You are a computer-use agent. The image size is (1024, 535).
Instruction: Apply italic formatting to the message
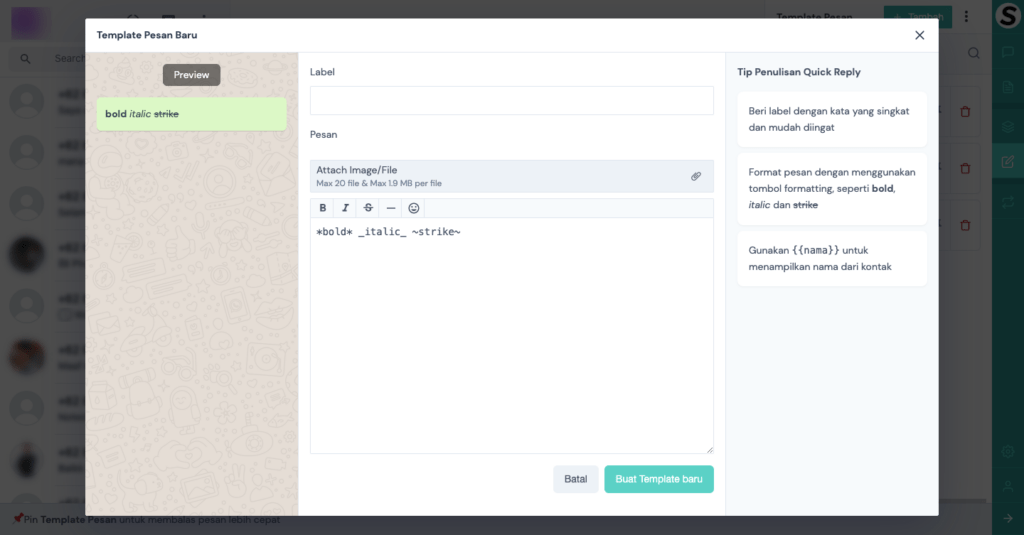pos(345,208)
